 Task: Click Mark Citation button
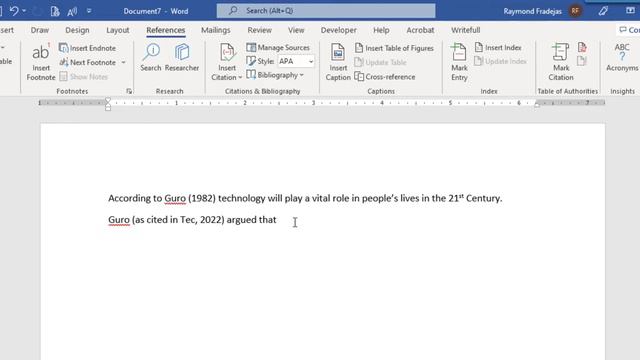point(561,62)
